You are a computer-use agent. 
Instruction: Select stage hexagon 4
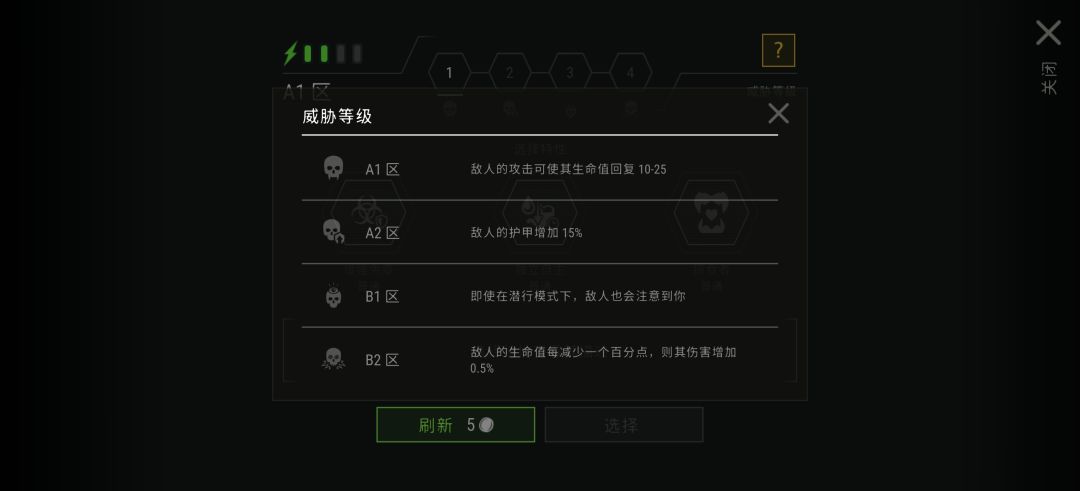pyautogui.click(x=630, y=73)
